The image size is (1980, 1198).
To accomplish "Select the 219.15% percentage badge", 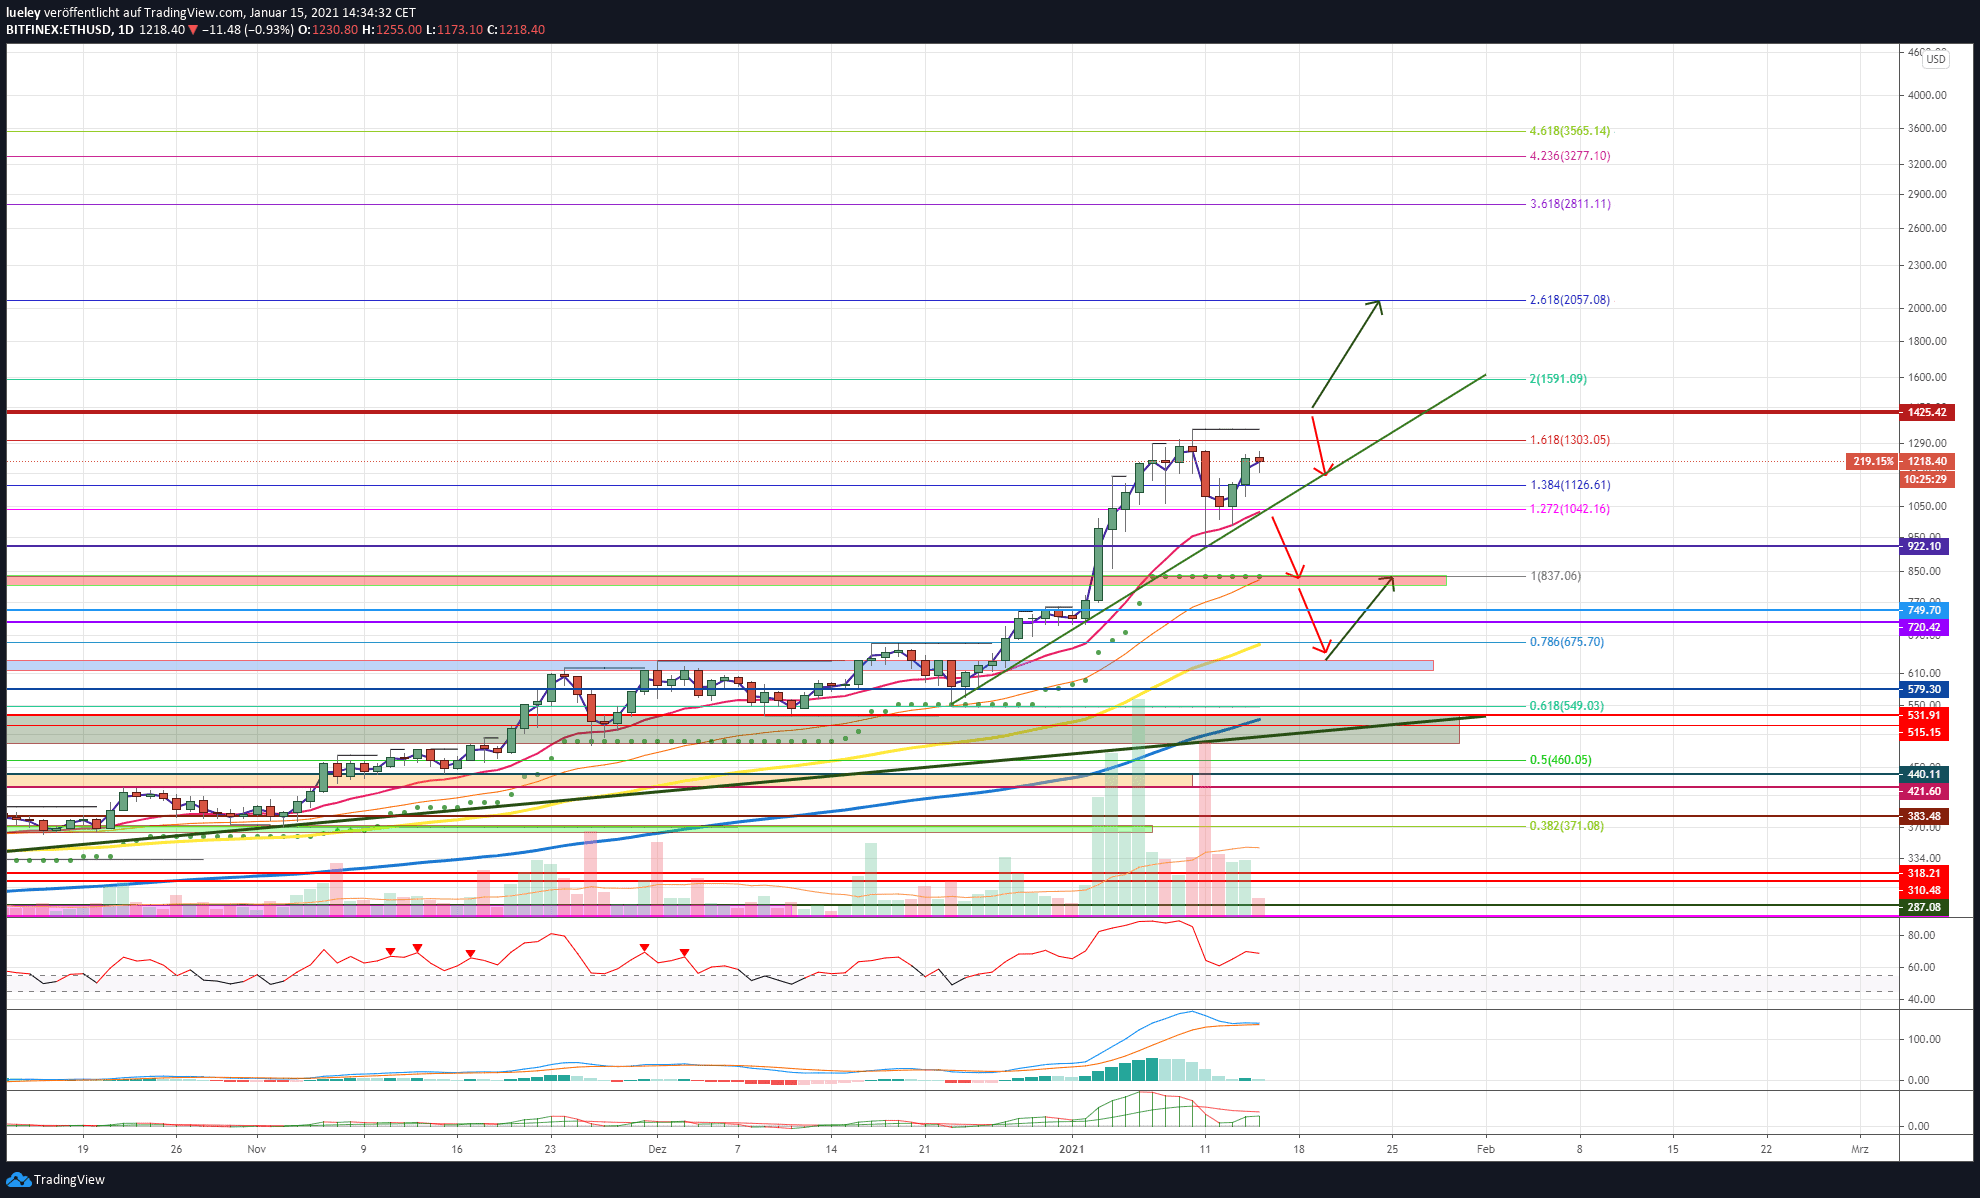I will (1872, 462).
